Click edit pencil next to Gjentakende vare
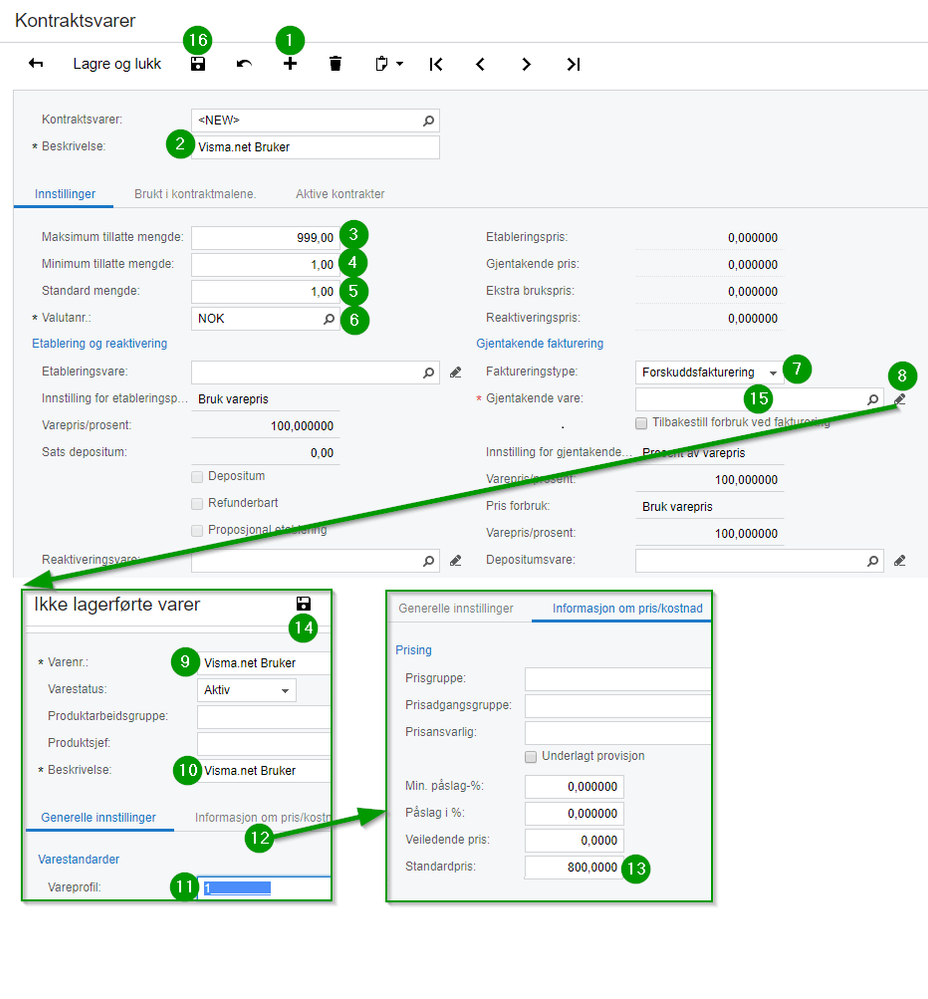928x999 pixels. (899, 399)
